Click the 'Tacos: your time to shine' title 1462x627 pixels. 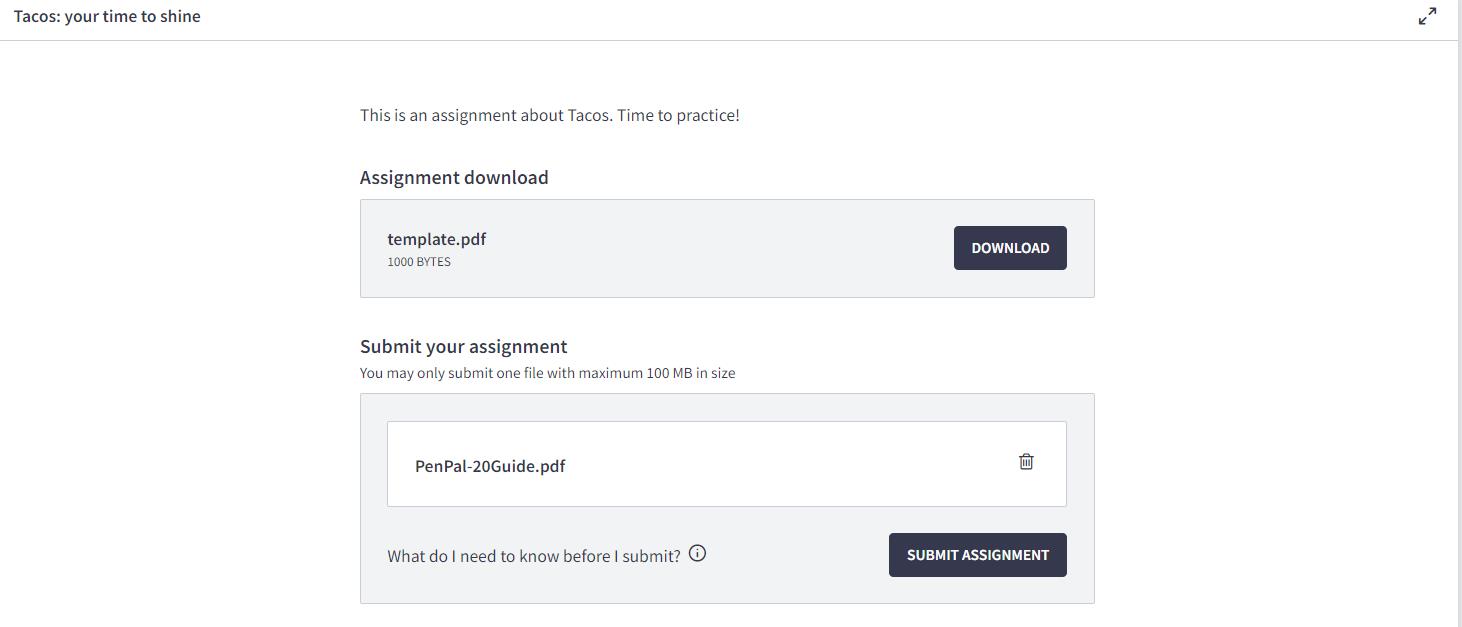(107, 16)
